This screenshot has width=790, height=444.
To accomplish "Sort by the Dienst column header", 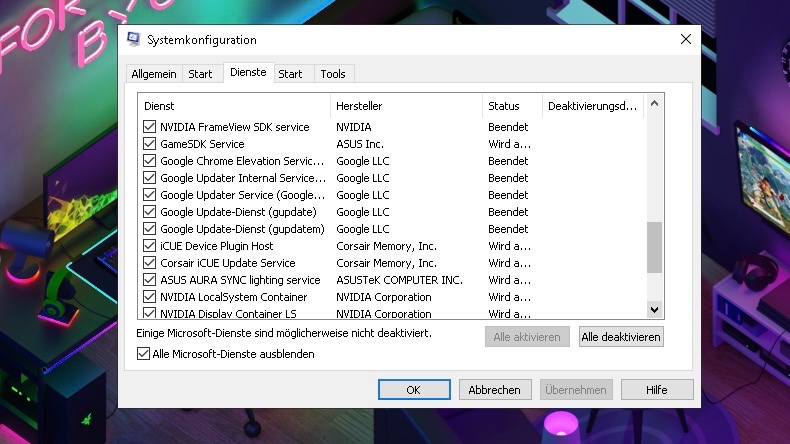I will pos(234,106).
